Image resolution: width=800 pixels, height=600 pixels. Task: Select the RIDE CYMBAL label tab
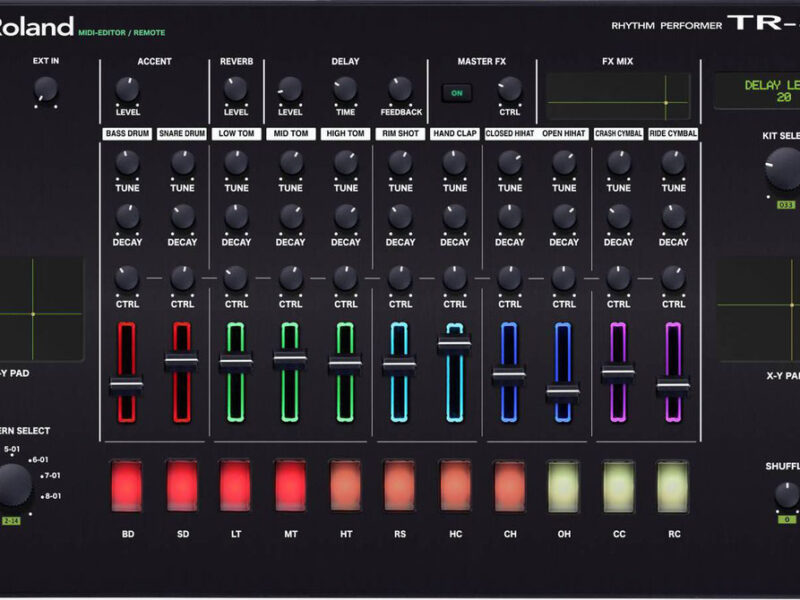coord(673,133)
